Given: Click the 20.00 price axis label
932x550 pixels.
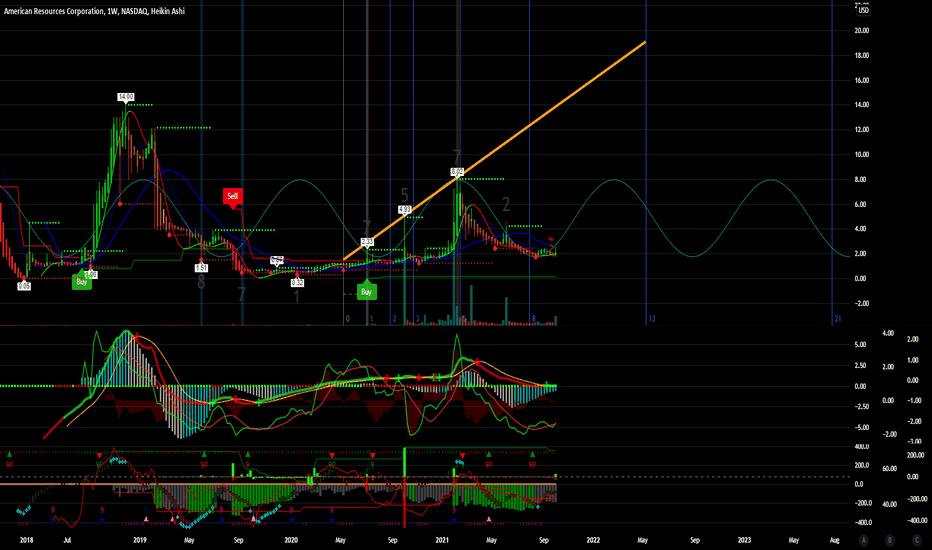Looking at the screenshot, I should coord(862,30).
